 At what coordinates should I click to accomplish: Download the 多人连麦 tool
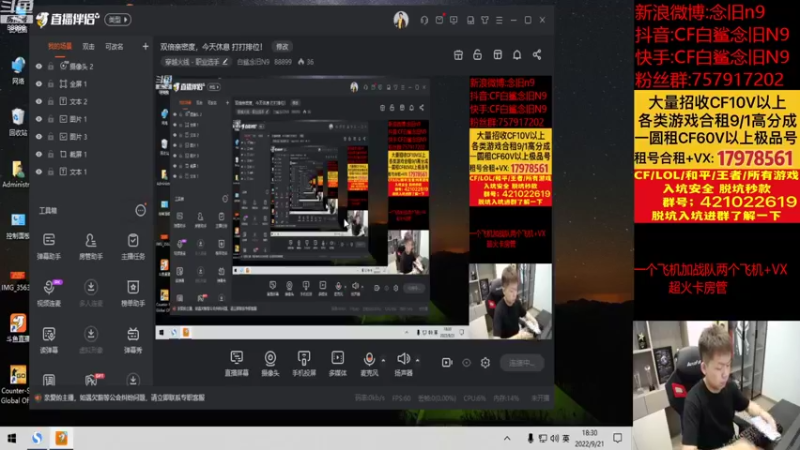point(91,293)
